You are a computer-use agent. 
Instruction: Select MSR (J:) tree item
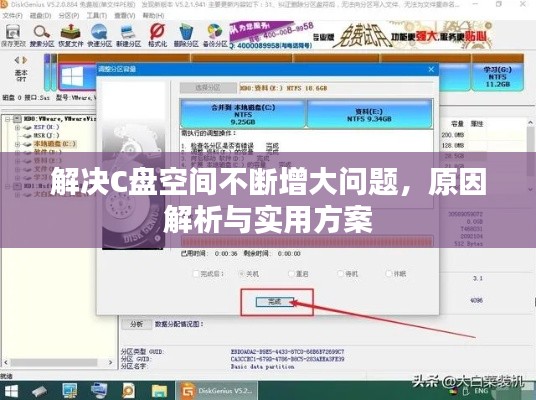pos(46,135)
